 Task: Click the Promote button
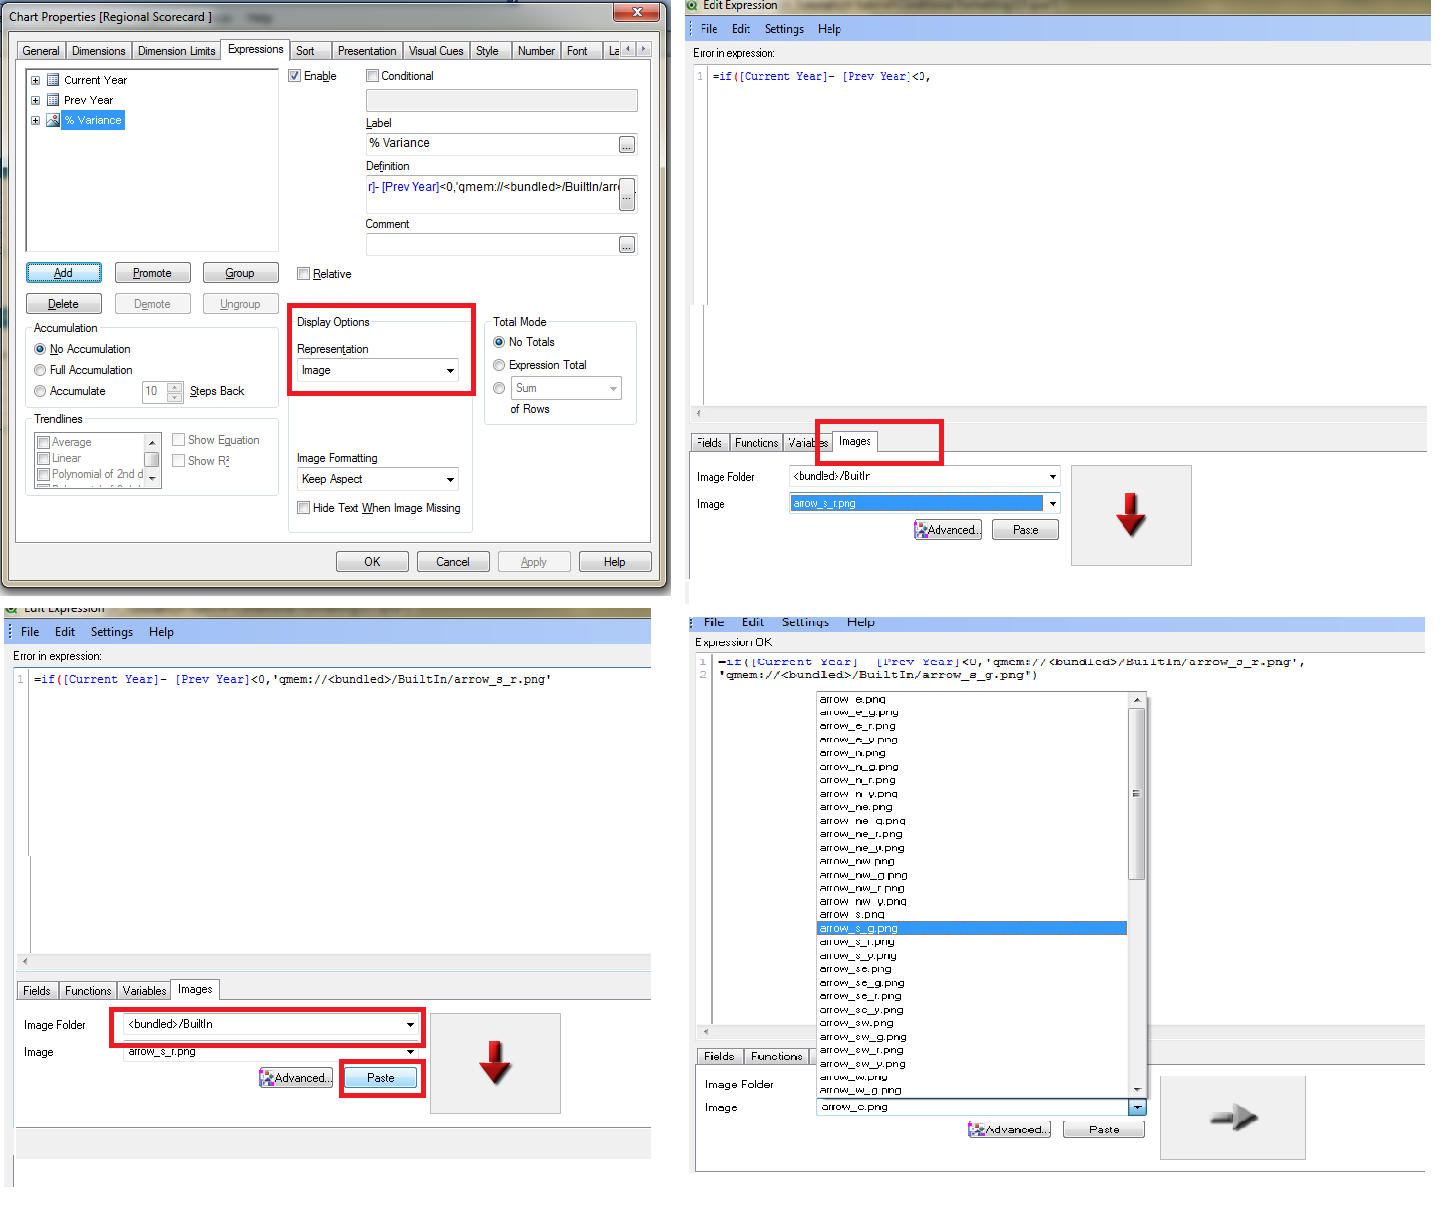[152, 273]
